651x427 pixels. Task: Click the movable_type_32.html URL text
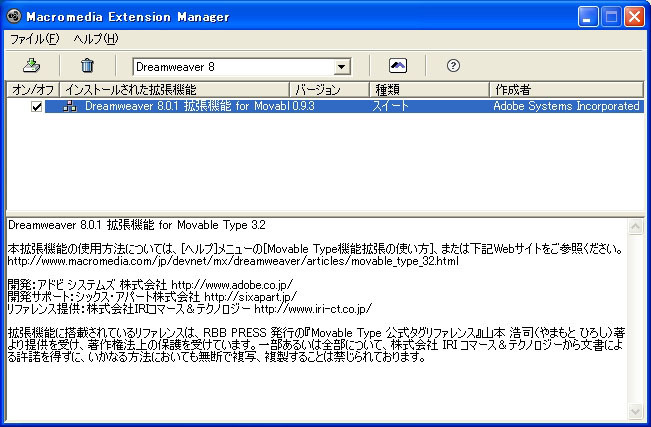233,261
